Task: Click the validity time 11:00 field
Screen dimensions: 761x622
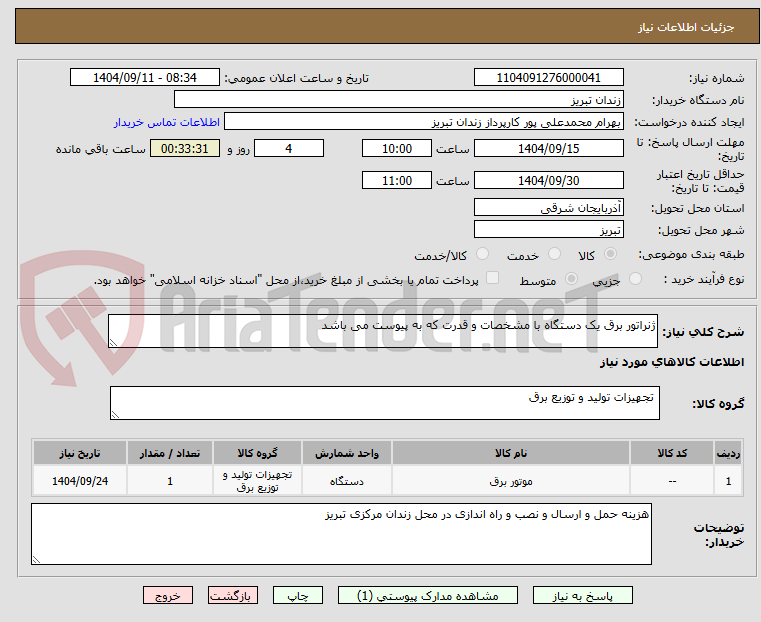Action: point(397,180)
